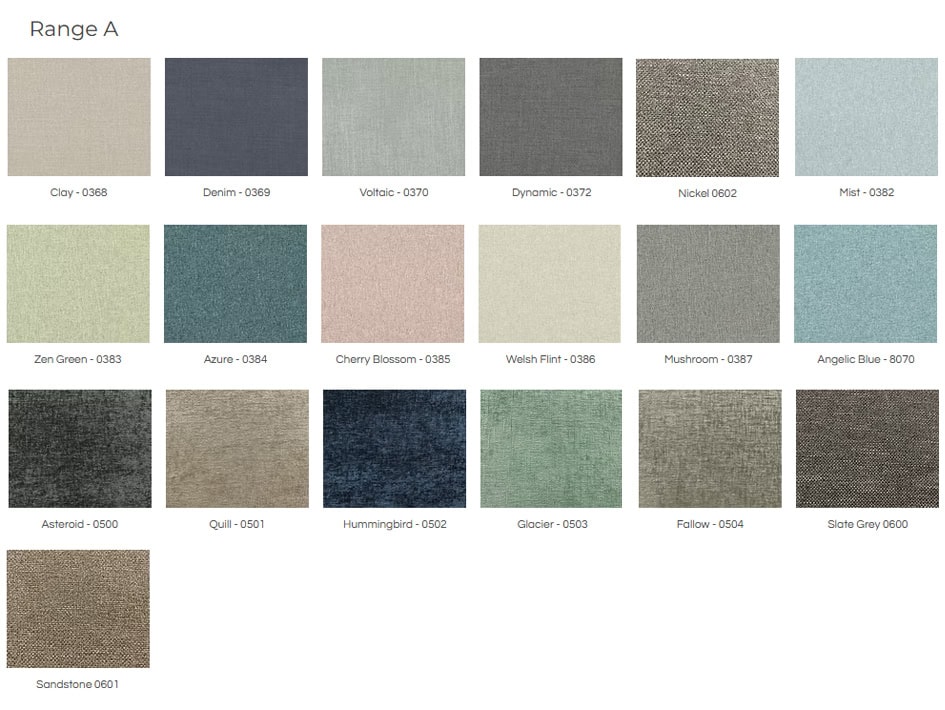Click the "Sandstone 0601" label
This screenshot has width=945, height=710.
coord(77,684)
